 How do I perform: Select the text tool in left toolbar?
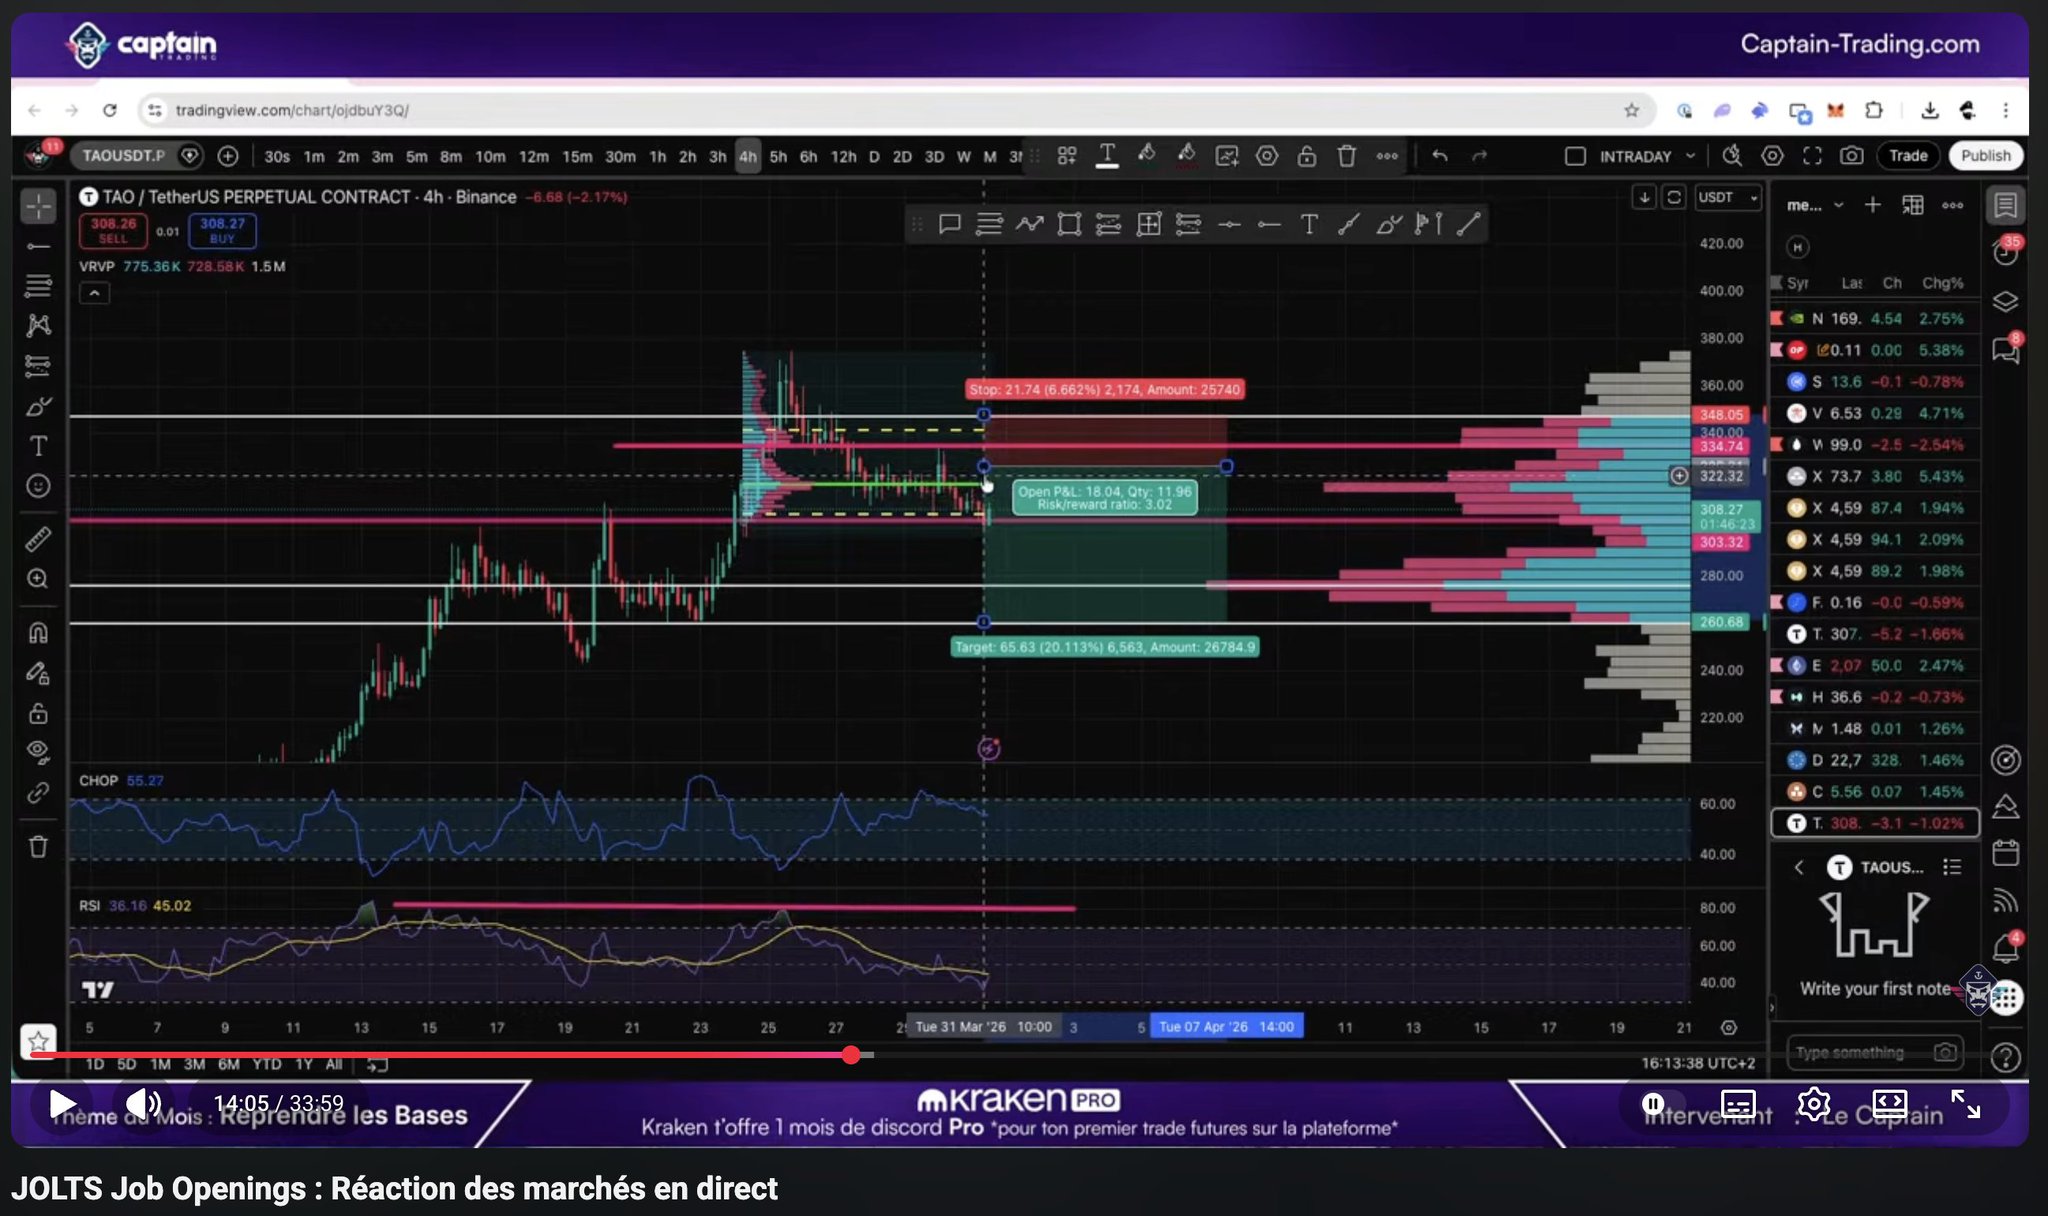pos(38,446)
